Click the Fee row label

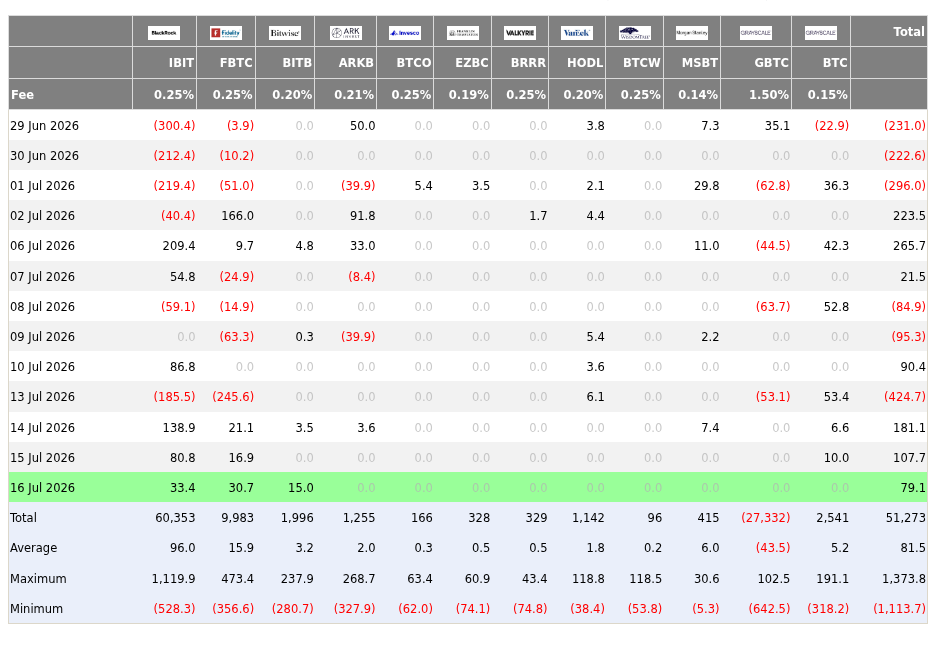[22, 94]
